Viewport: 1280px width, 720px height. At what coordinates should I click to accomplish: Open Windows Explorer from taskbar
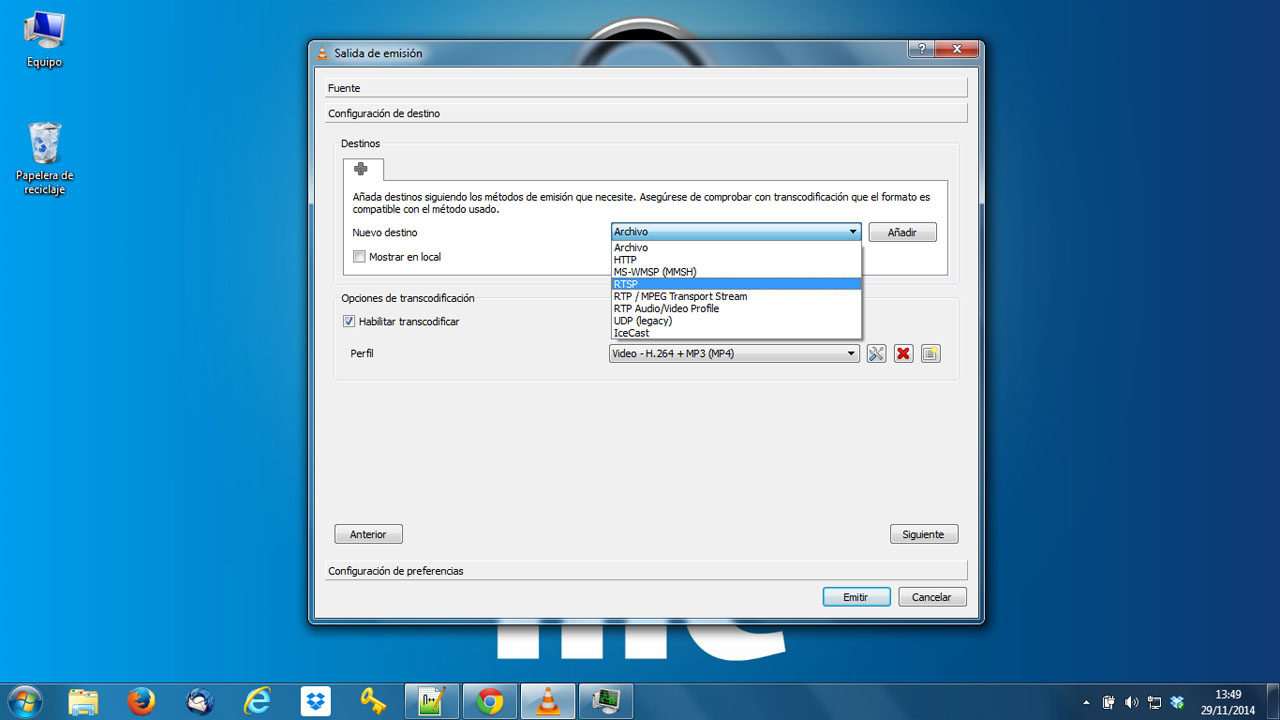(x=84, y=702)
